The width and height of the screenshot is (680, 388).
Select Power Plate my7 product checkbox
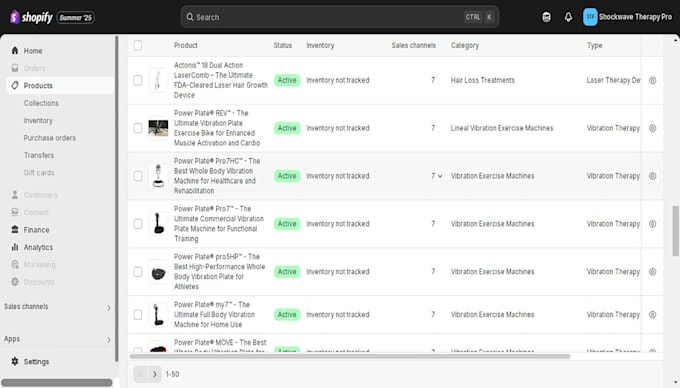point(138,315)
